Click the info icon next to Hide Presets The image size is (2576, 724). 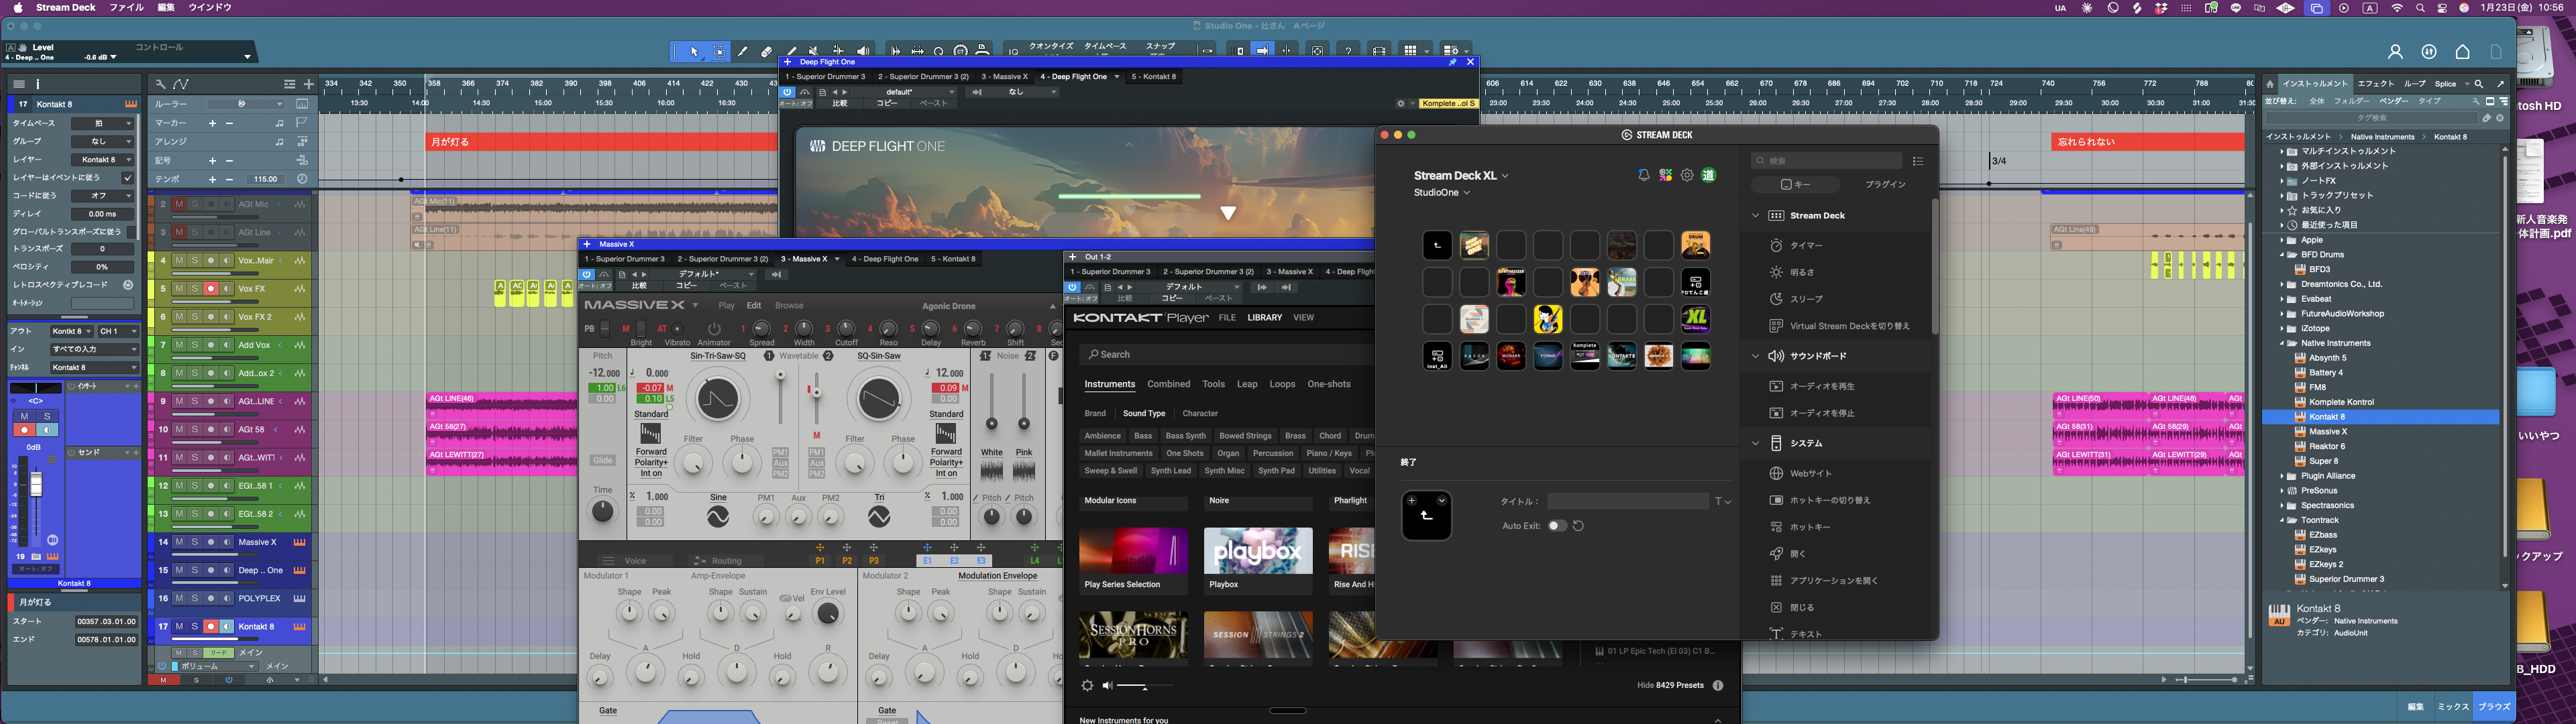pos(1718,685)
